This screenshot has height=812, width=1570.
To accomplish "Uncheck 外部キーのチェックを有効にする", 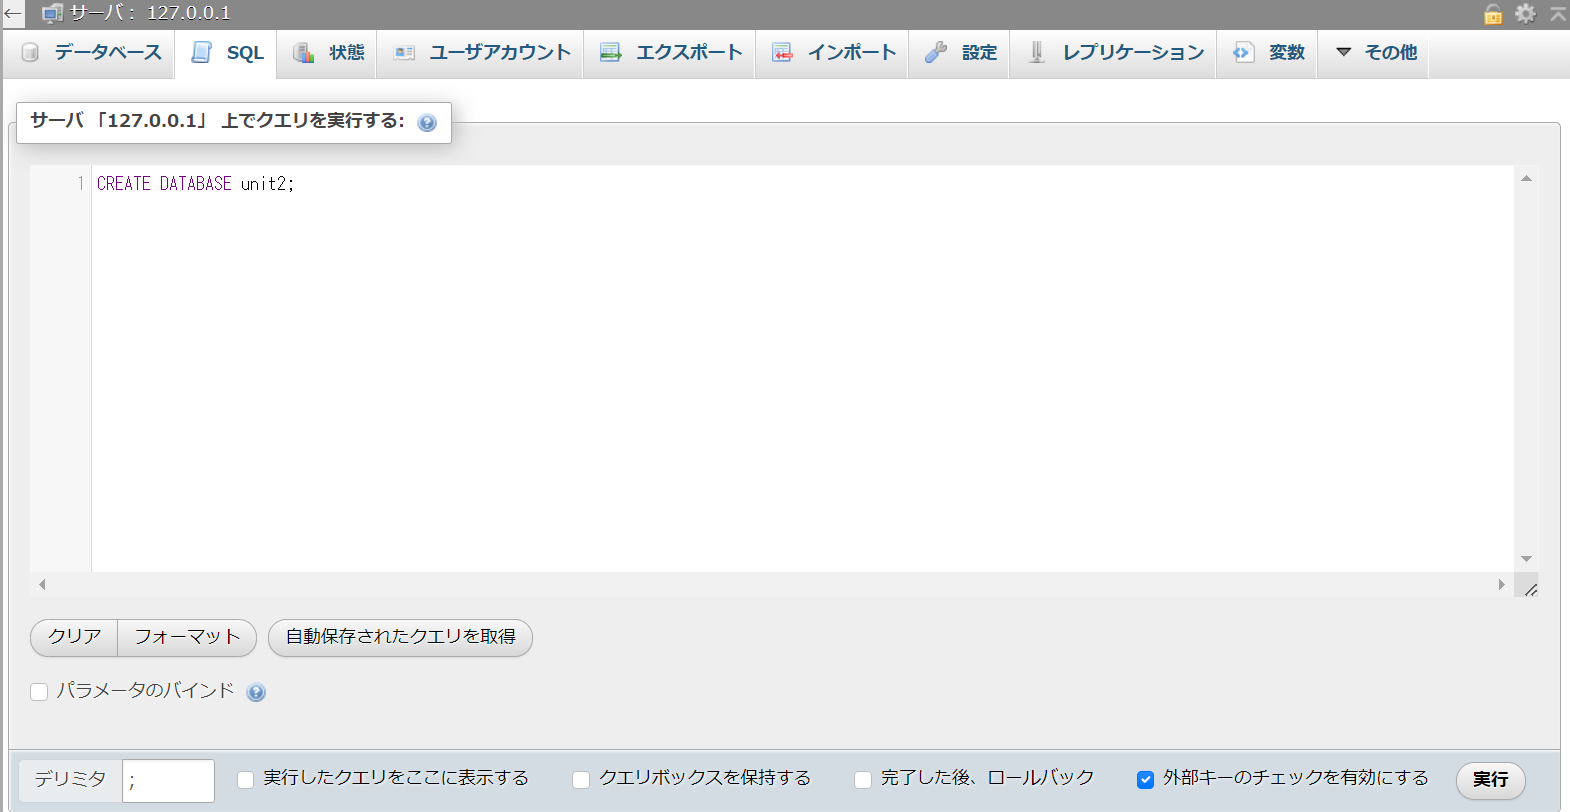I will coord(1146,780).
